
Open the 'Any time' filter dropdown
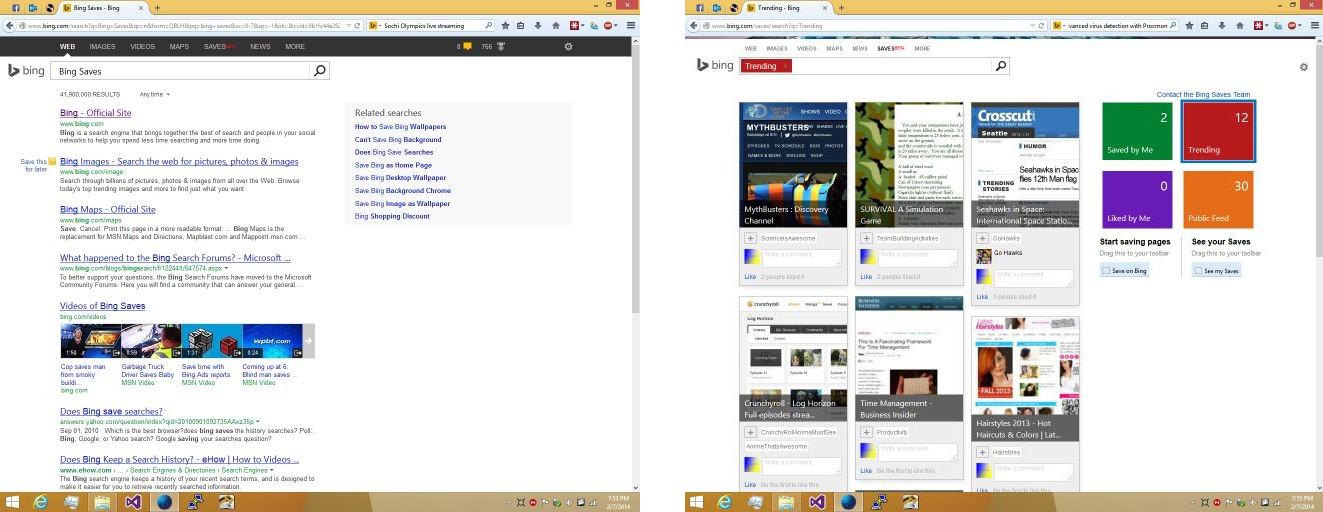tap(154, 94)
